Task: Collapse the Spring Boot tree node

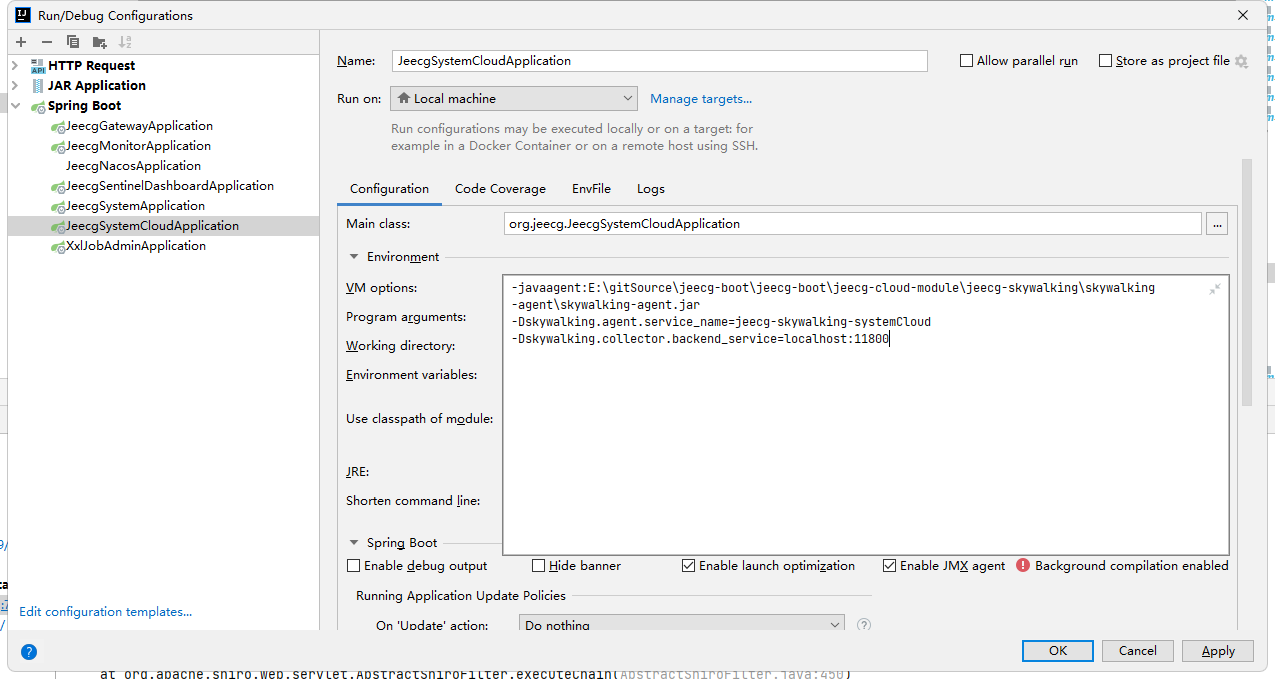Action: tap(15, 106)
